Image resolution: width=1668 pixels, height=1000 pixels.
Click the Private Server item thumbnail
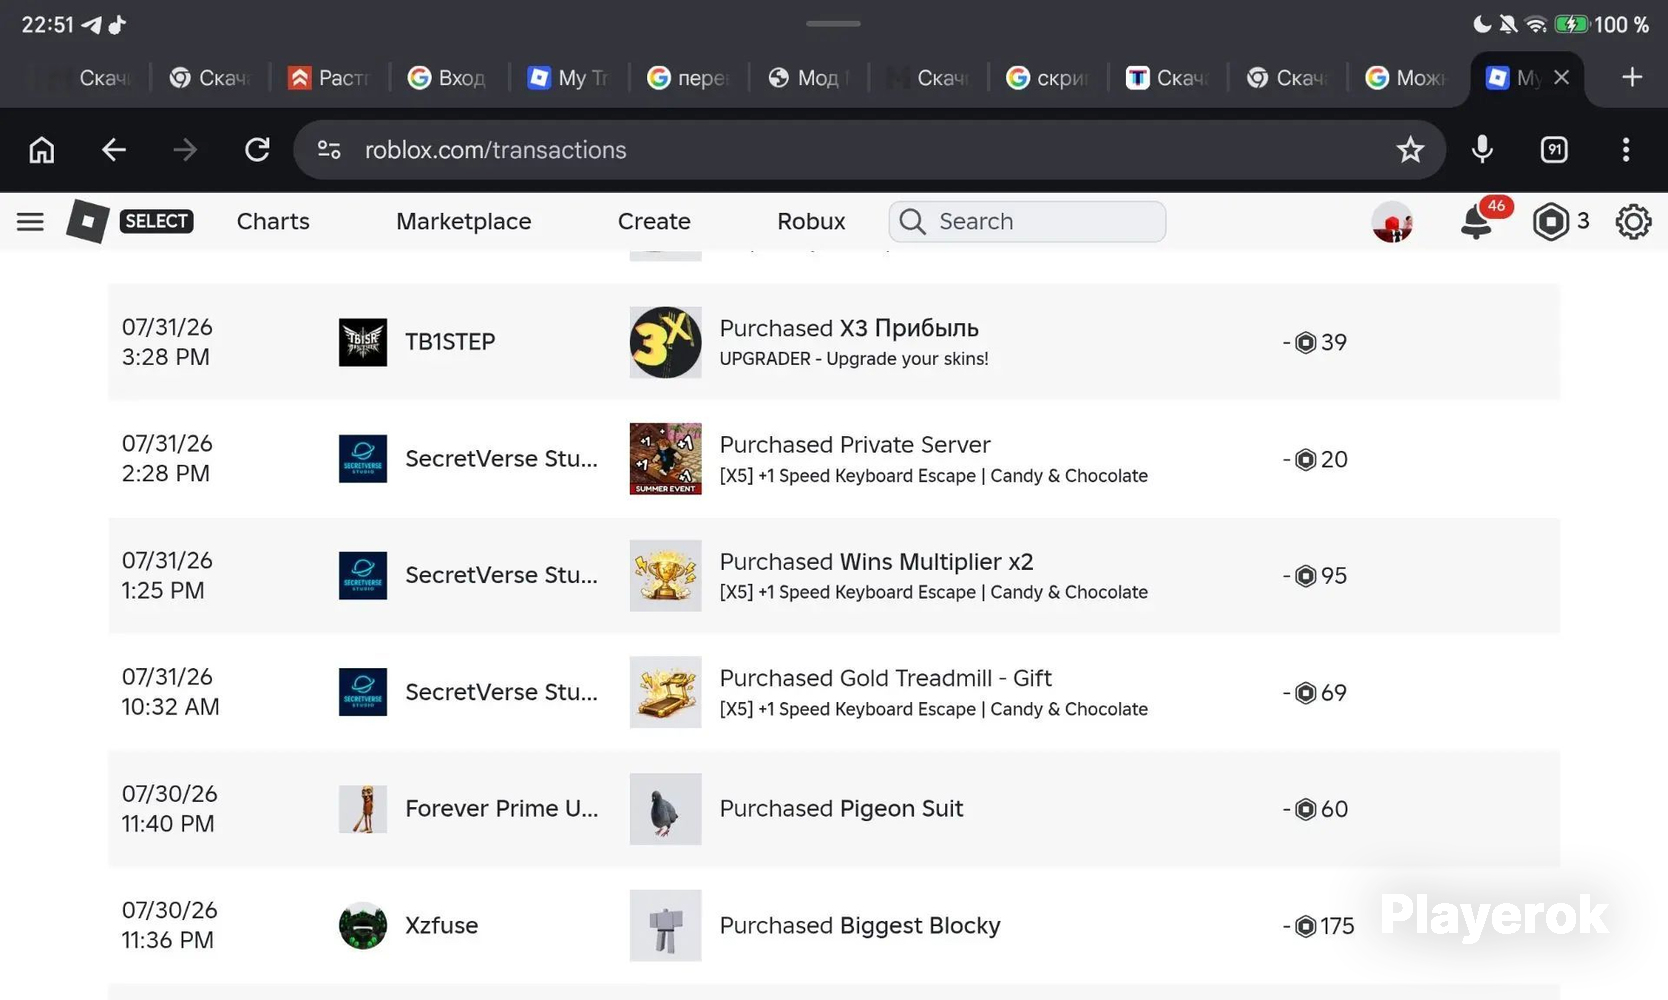tap(665, 459)
